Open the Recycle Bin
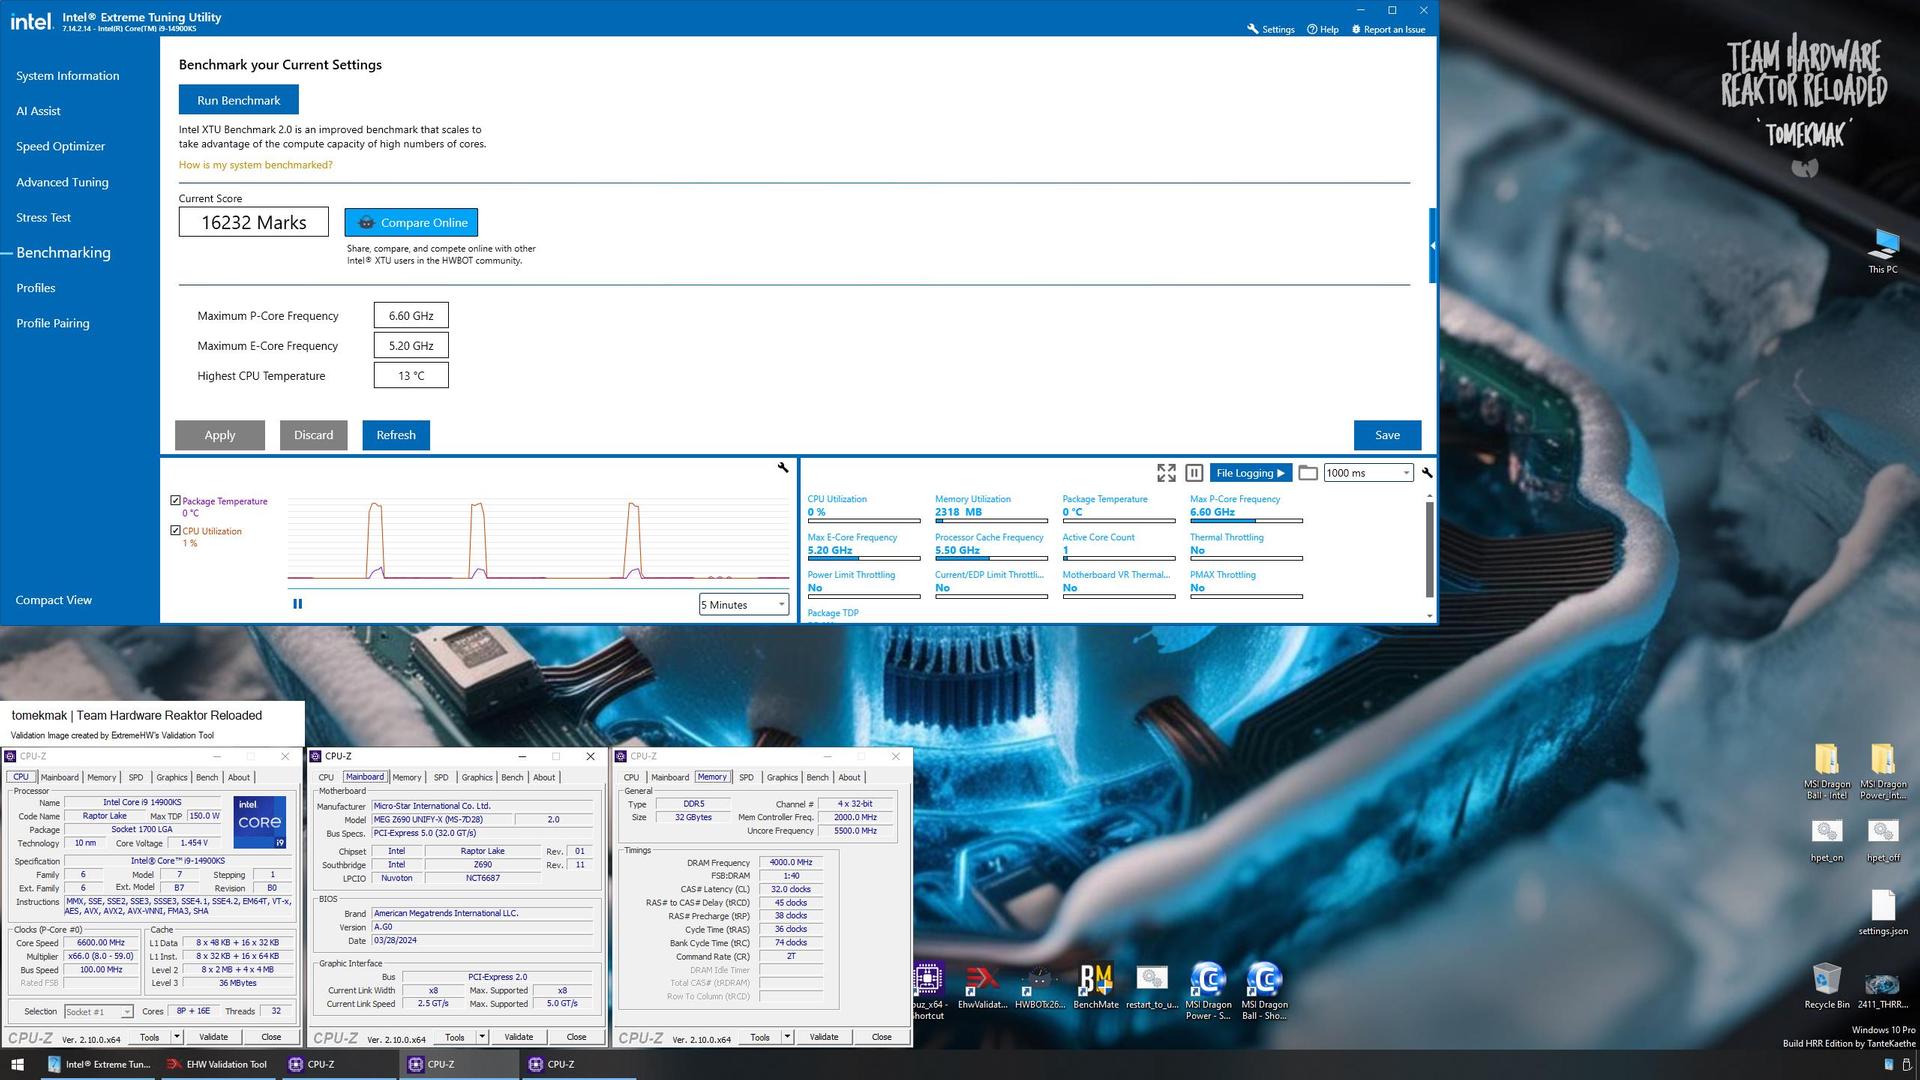1920x1080 pixels. point(1827,985)
